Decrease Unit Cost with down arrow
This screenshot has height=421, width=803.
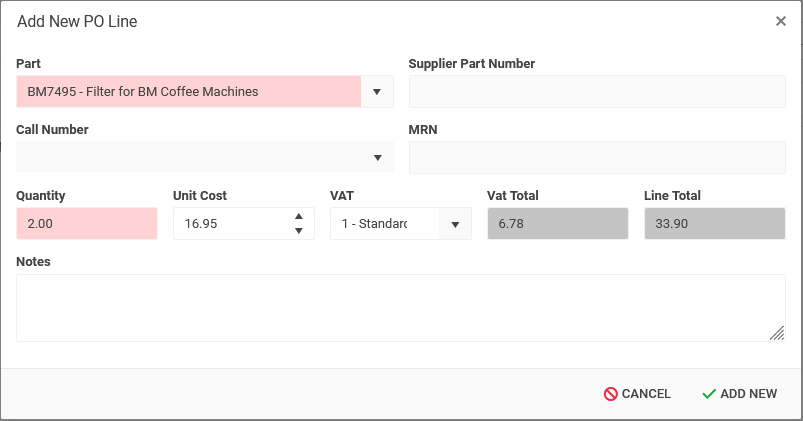point(298,231)
